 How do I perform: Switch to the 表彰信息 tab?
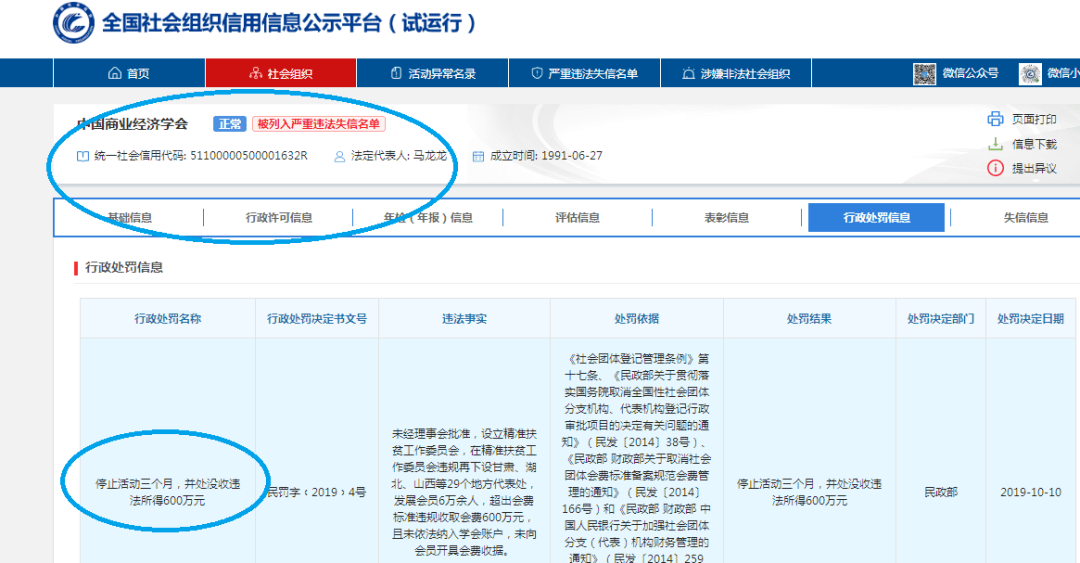[x=727, y=218]
